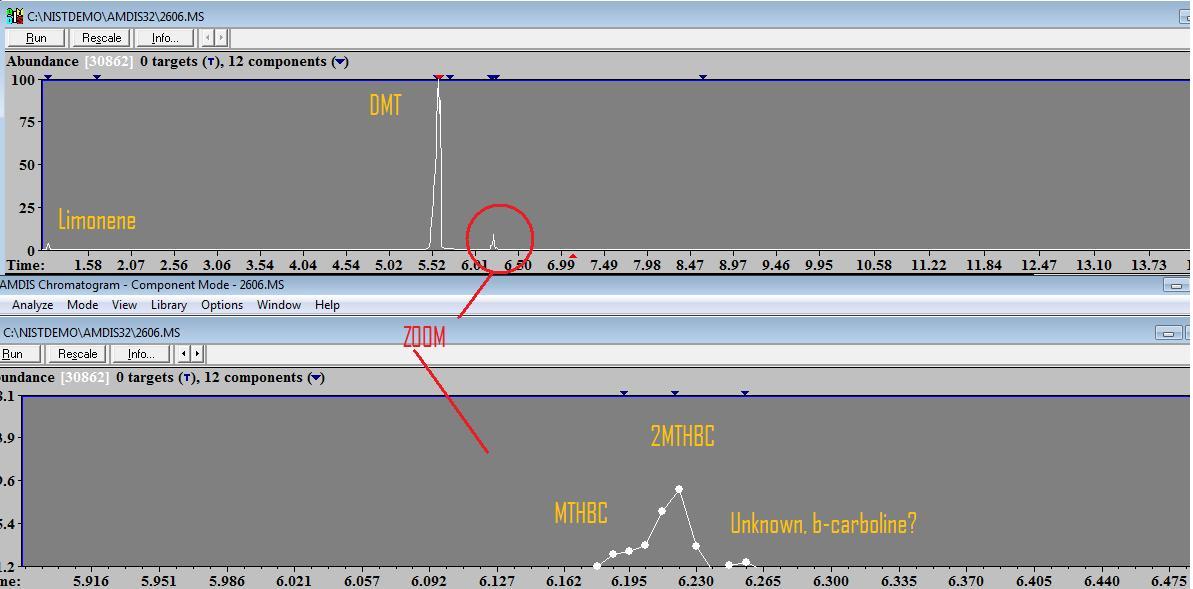Open the Options menu
Screen dimensions: 1193x589
[222, 305]
